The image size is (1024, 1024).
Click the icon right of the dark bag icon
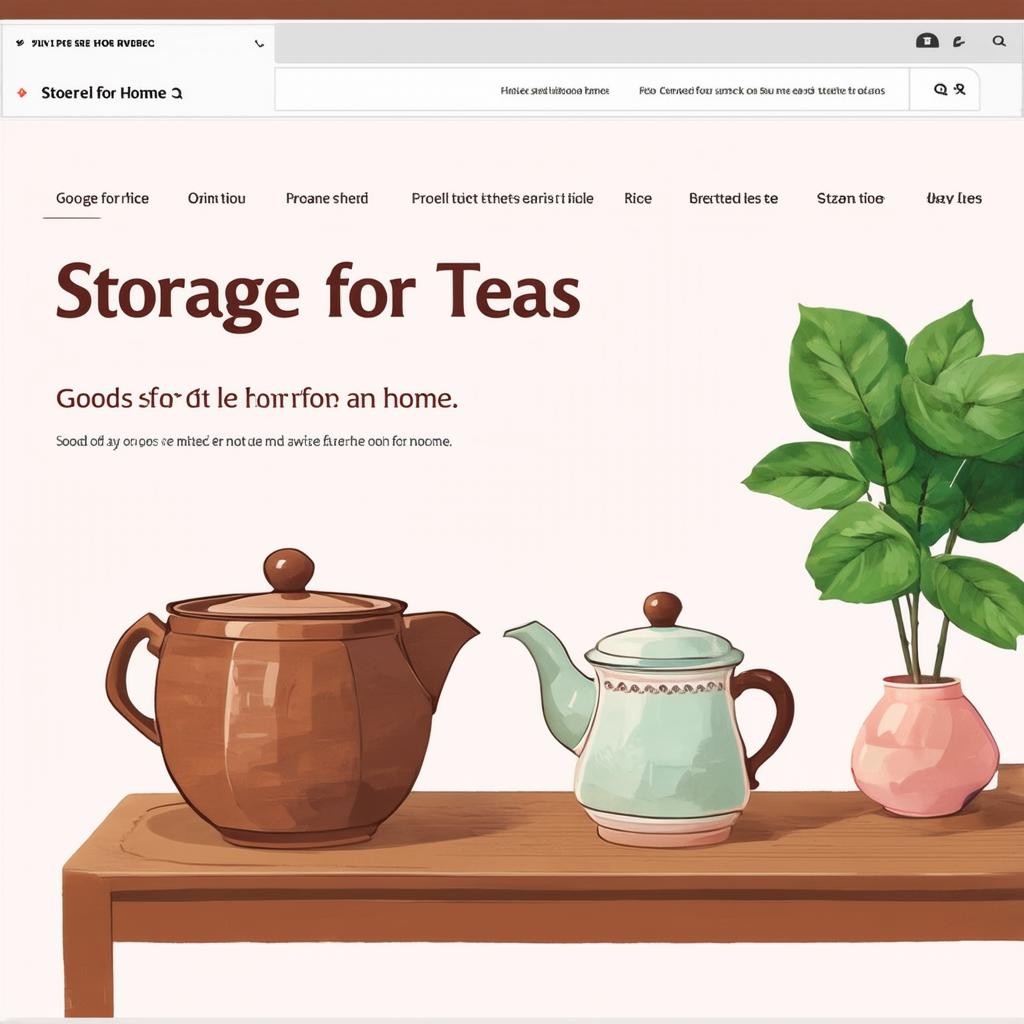coord(959,41)
